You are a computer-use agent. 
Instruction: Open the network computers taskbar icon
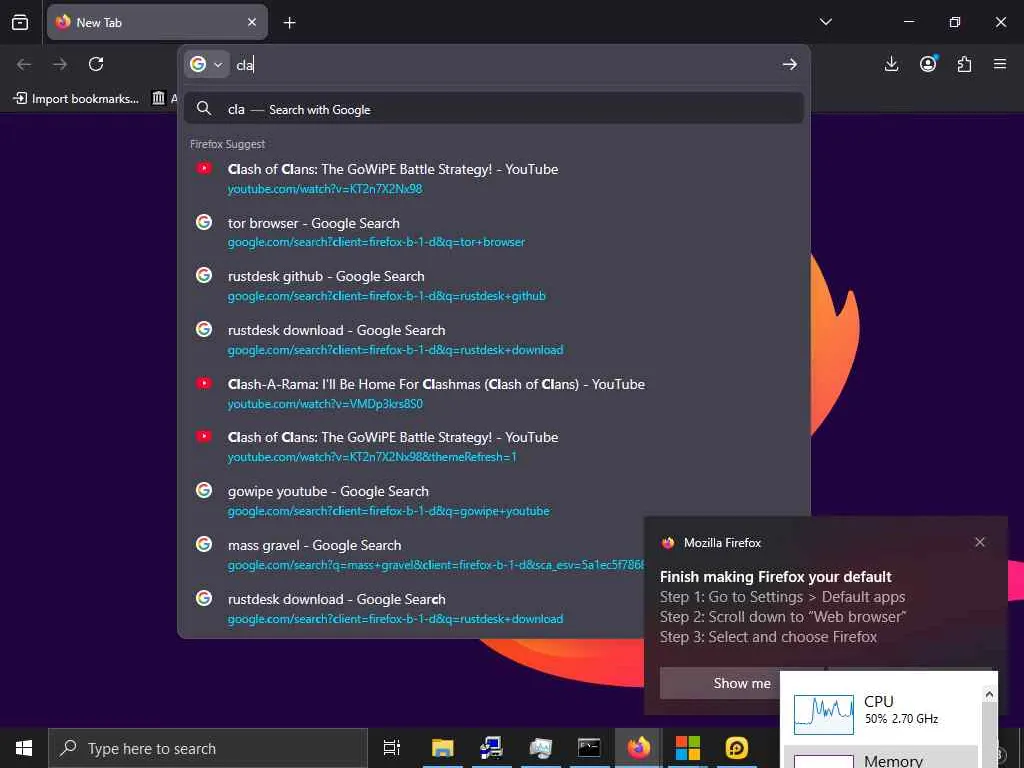click(491, 748)
